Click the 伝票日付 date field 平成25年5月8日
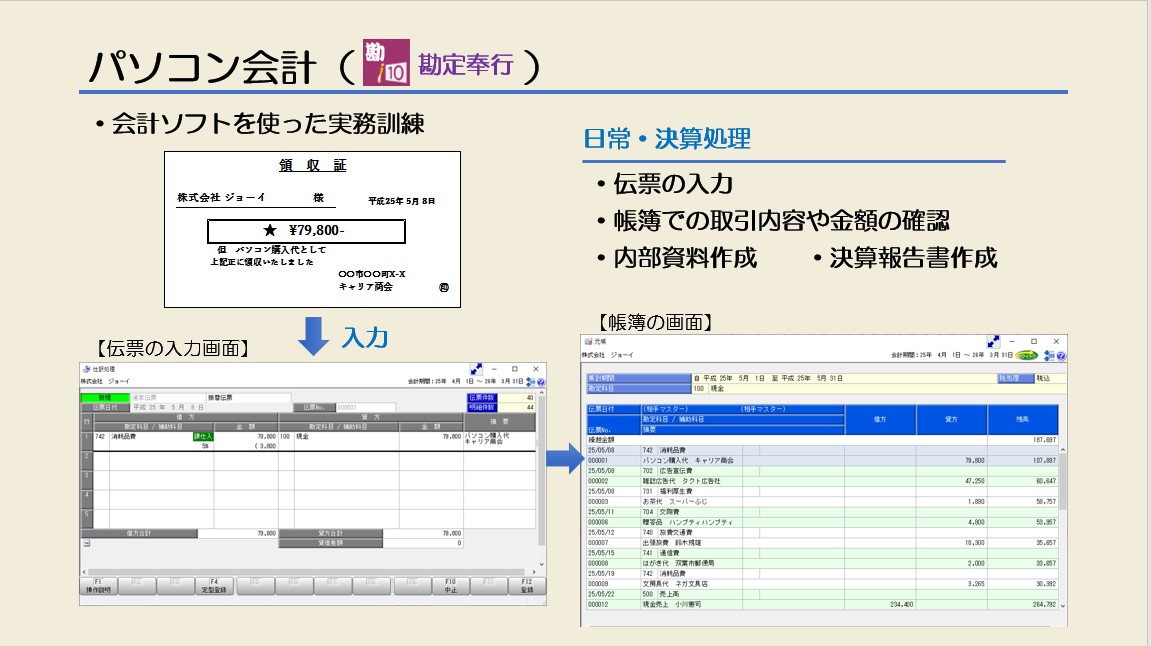 [168, 407]
